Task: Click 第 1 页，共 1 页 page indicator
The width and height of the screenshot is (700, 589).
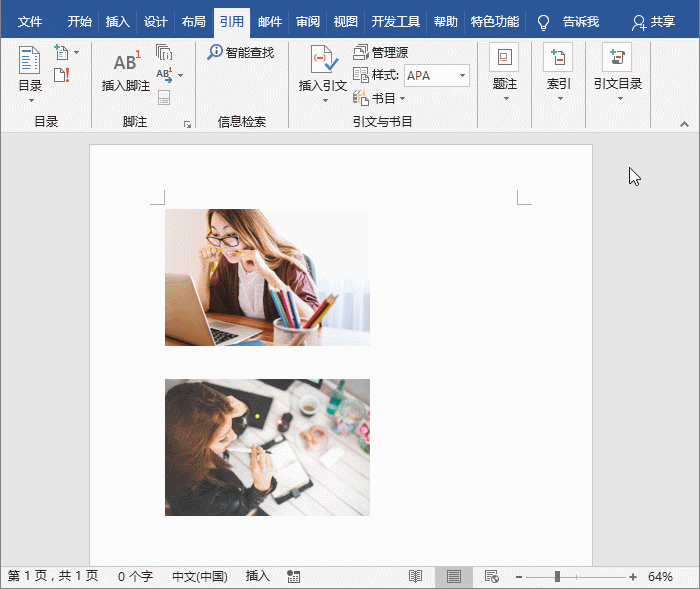Action: point(53,576)
